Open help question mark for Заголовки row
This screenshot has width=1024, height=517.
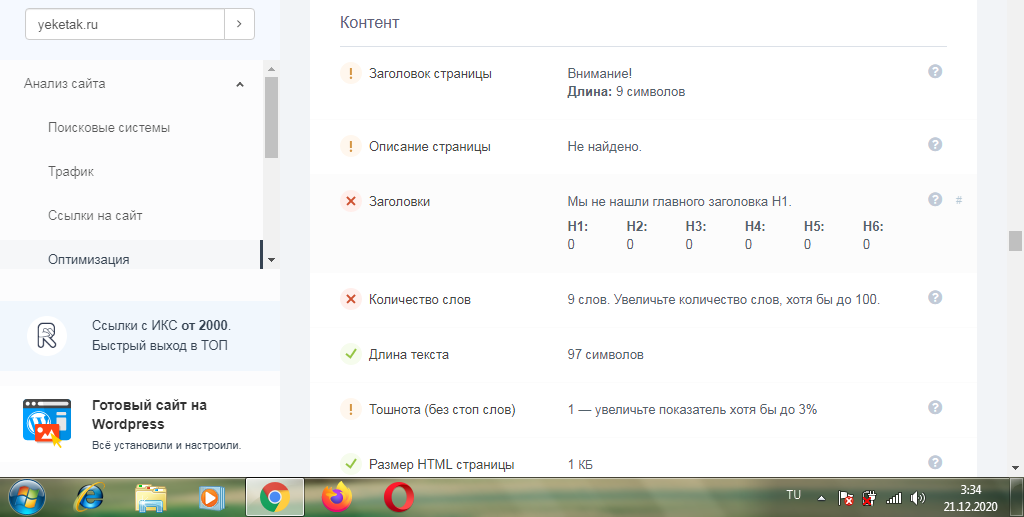935,199
